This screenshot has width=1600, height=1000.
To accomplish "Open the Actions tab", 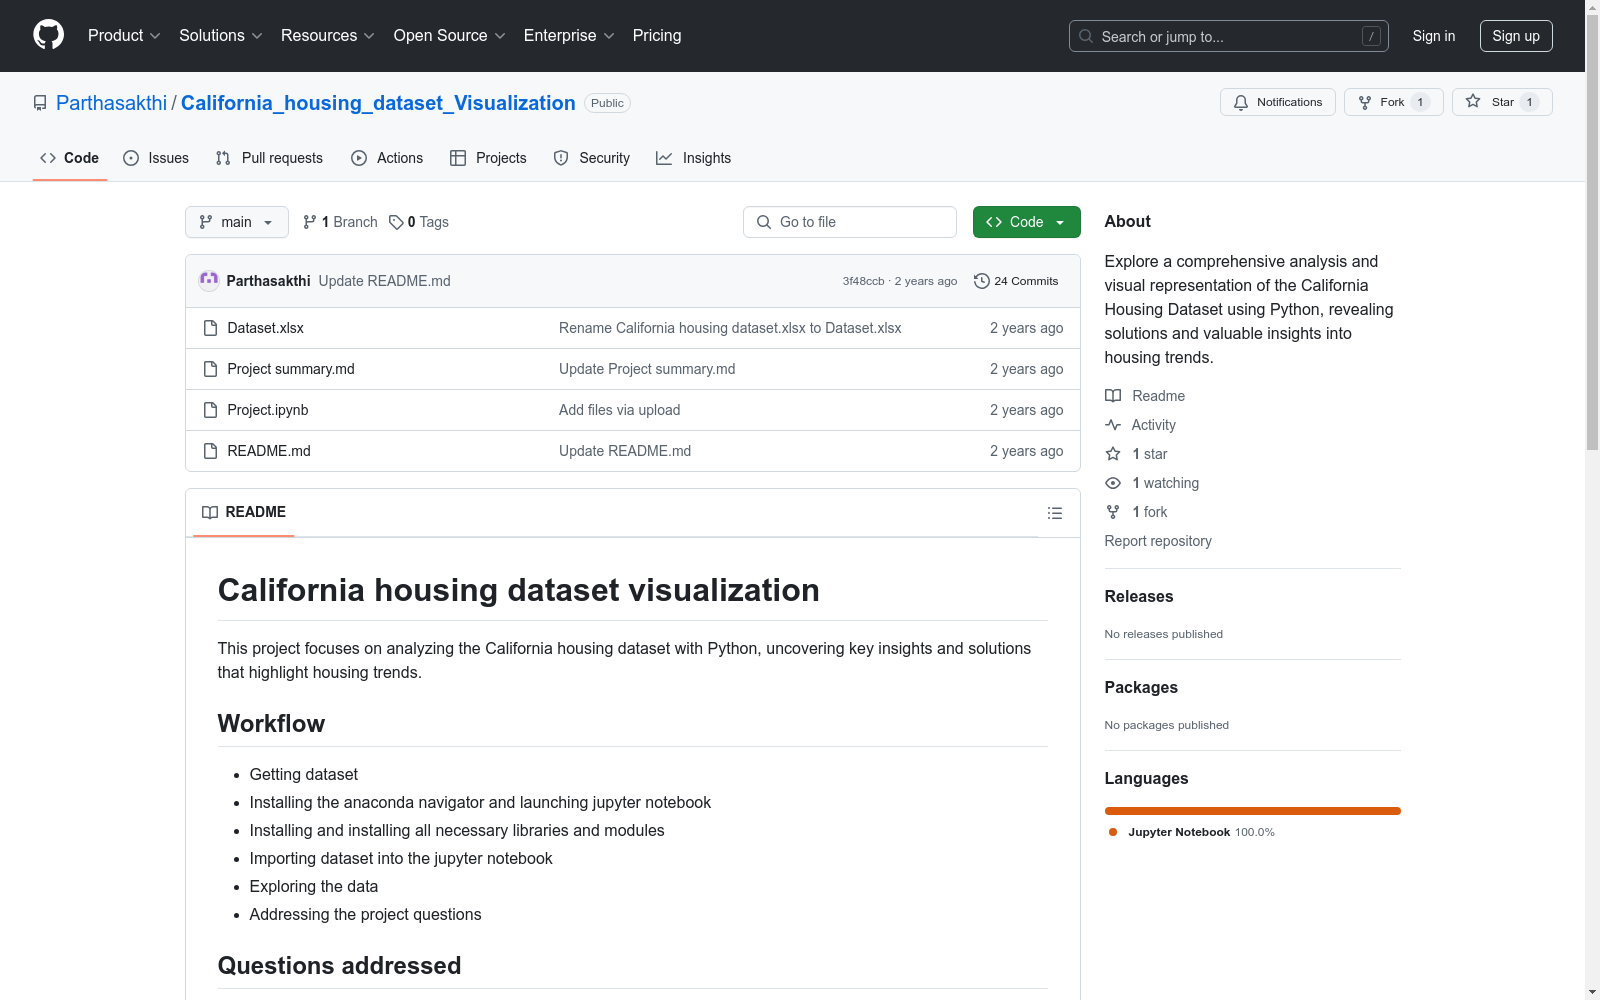I will [387, 158].
